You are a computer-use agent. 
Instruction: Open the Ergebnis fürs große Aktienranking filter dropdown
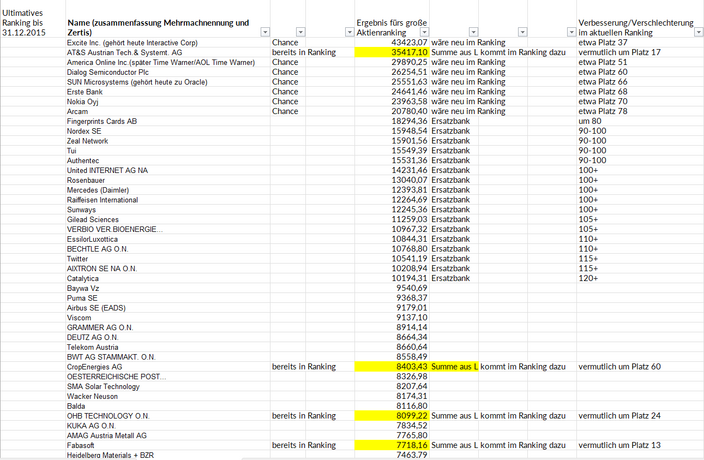point(422,33)
